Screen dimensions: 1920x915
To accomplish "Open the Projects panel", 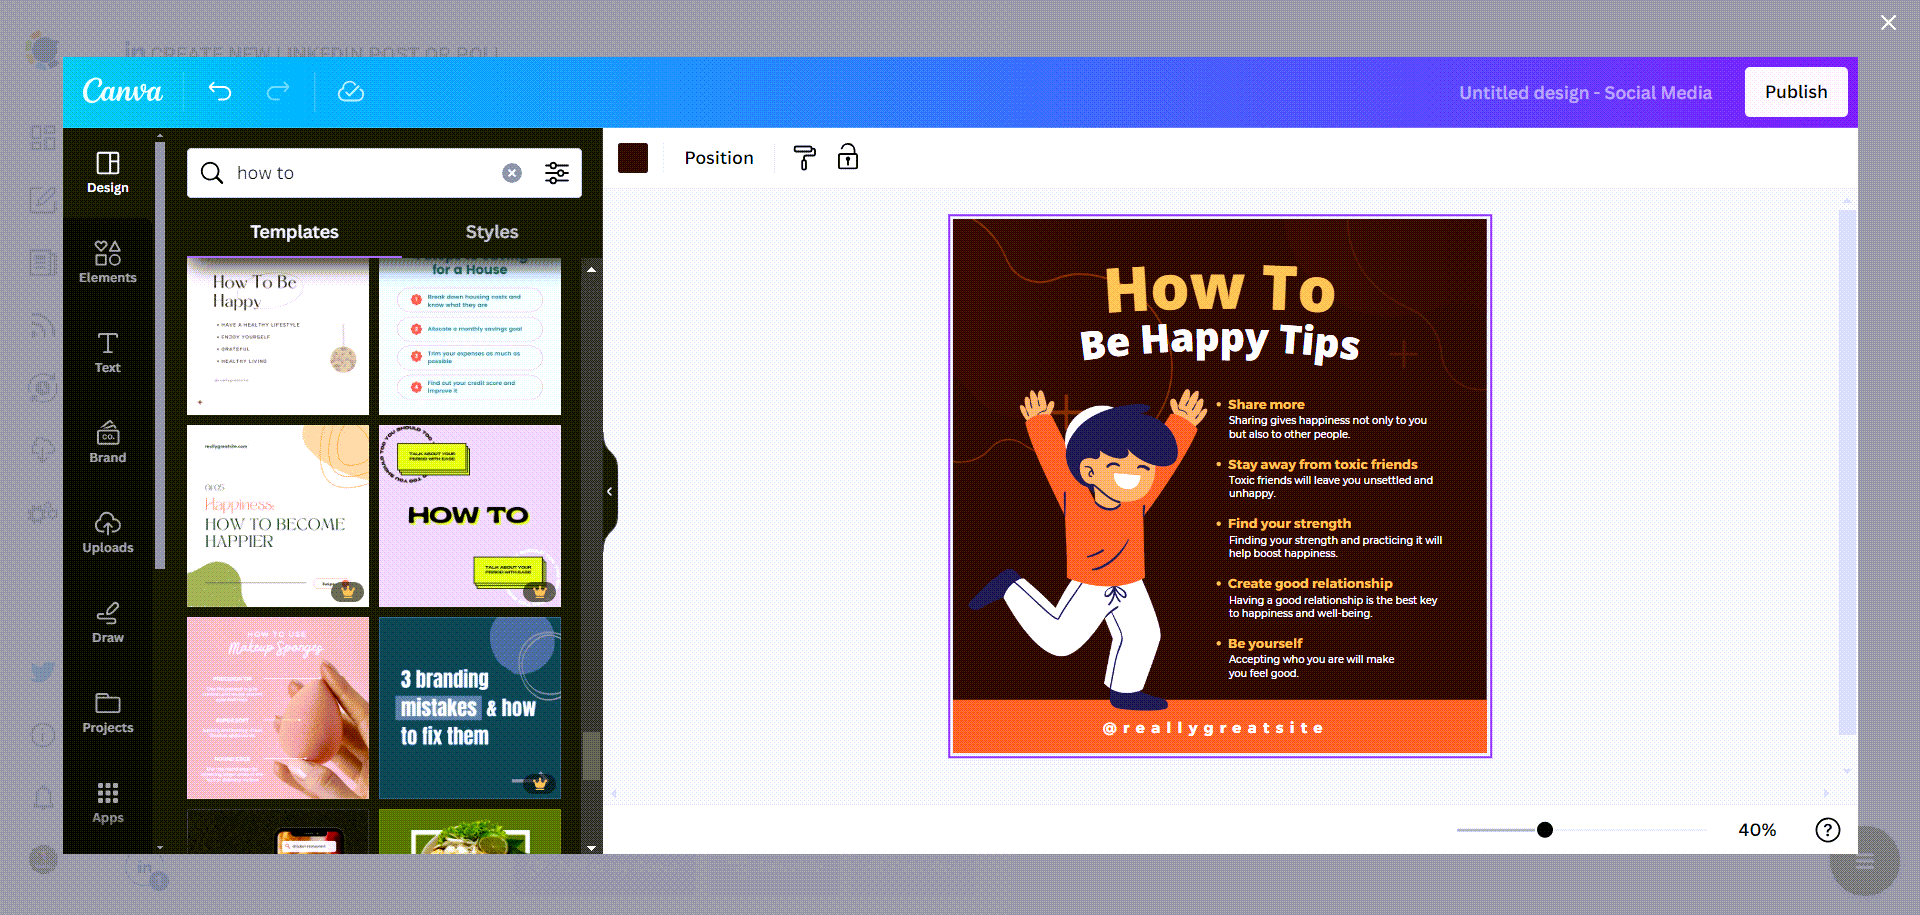I will (x=107, y=712).
